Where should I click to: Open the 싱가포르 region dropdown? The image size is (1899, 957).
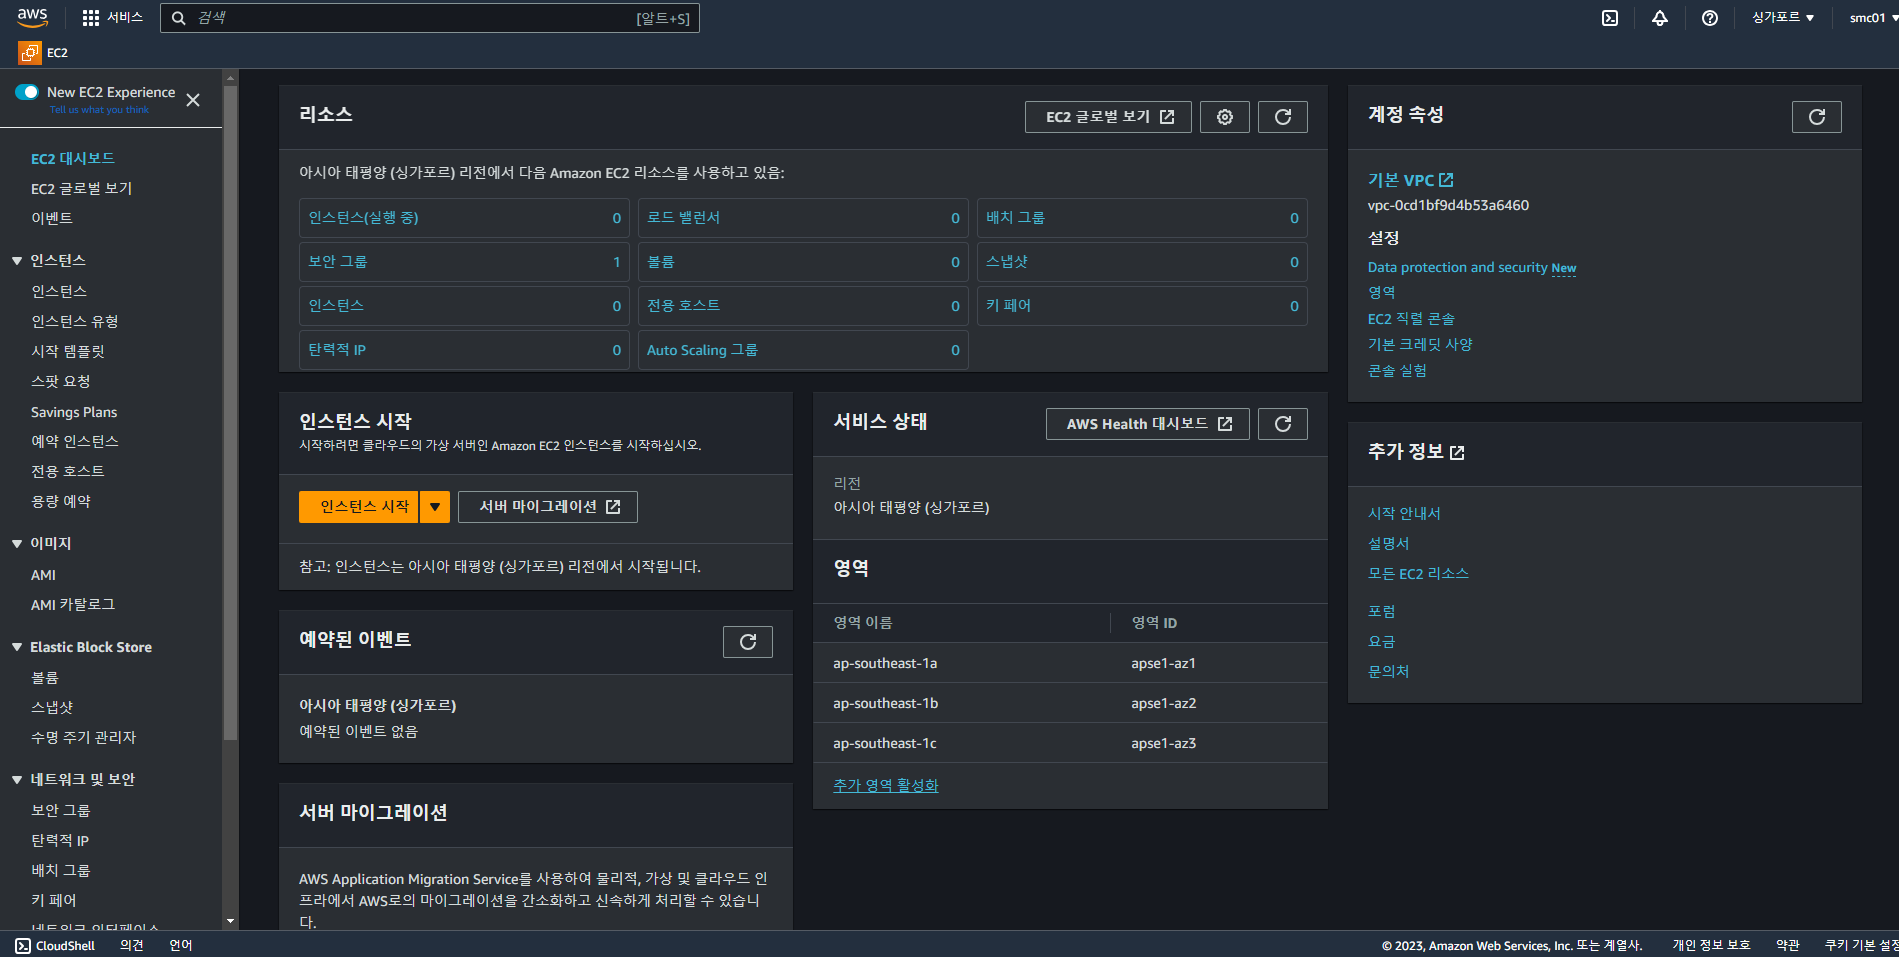point(1783,18)
